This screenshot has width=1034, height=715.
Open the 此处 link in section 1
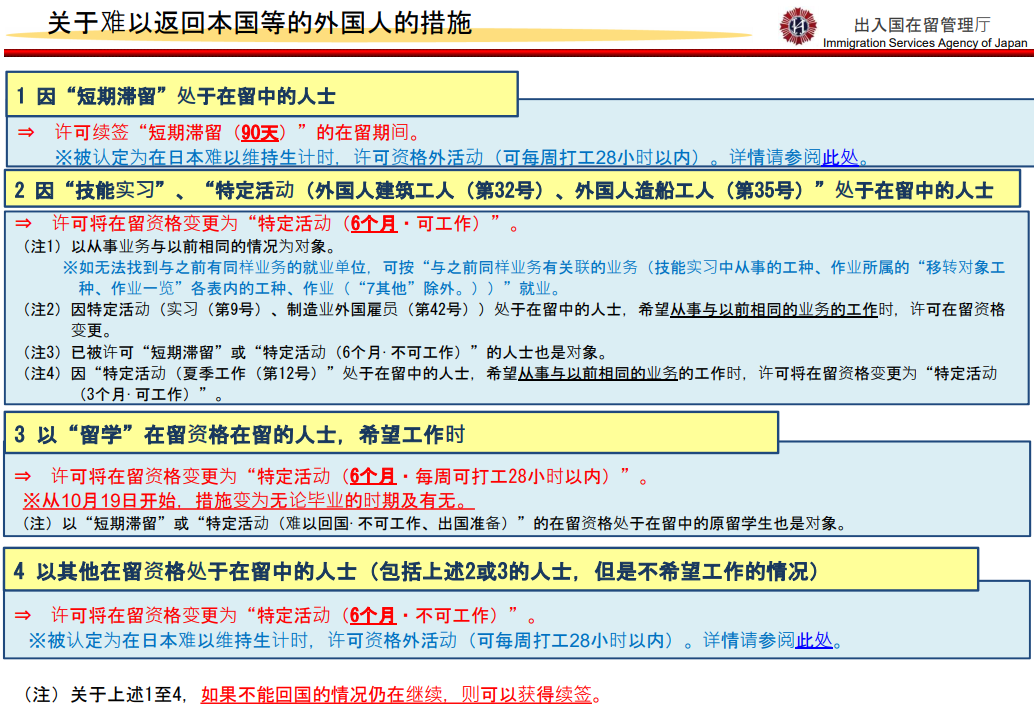[x=840, y=157]
